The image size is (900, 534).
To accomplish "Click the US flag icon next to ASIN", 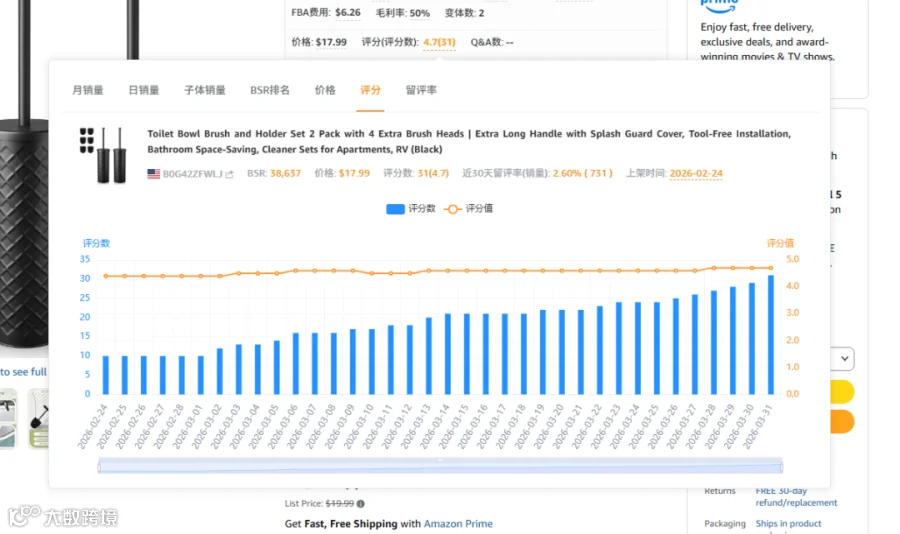I will tap(153, 173).
